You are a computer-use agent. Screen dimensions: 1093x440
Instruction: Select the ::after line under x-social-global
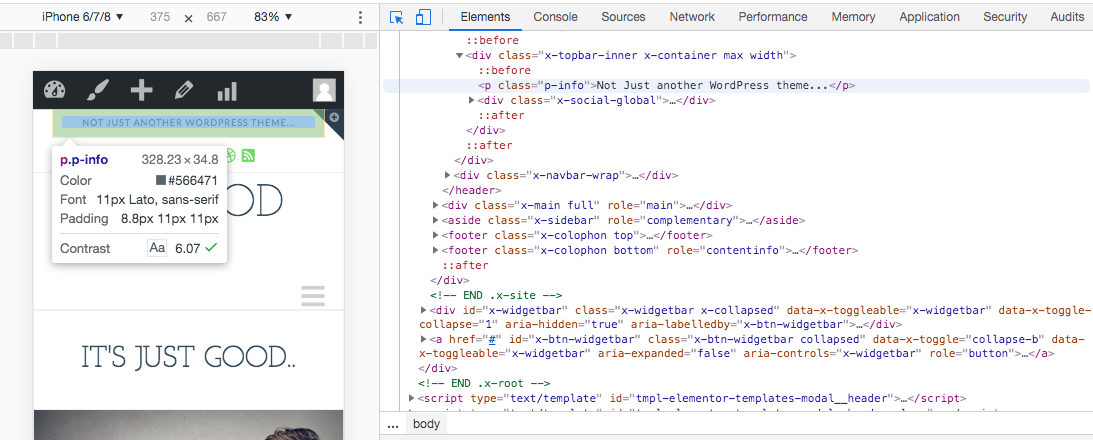[500, 116]
